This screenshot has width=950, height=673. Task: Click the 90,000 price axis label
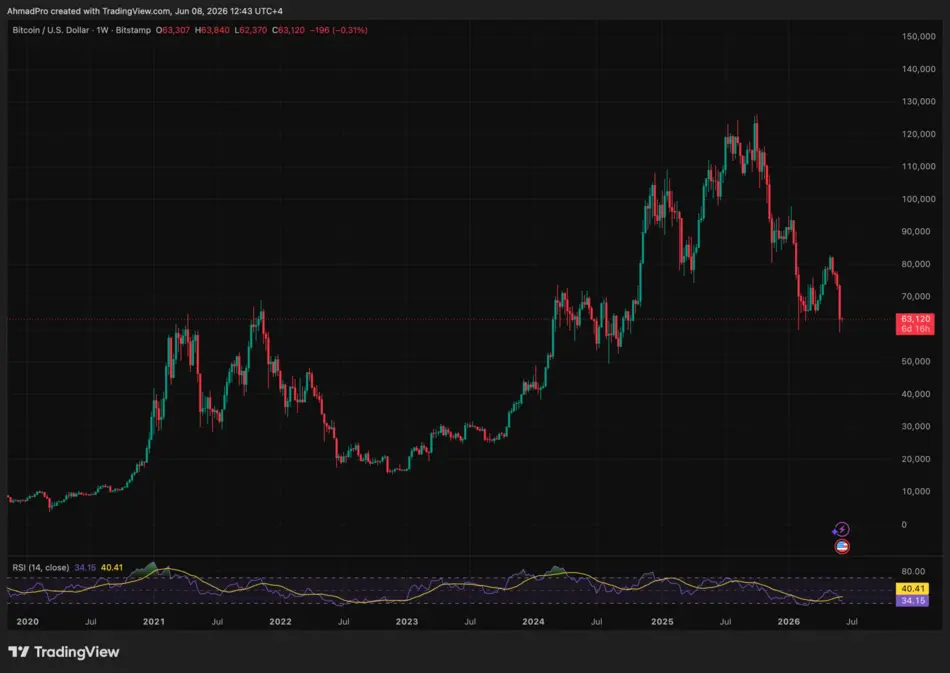[x=915, y=231]
